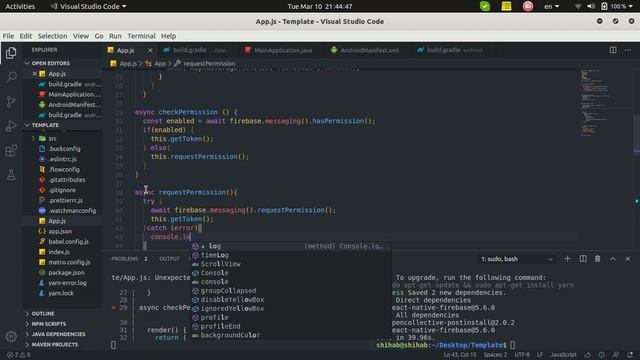The height and width of the screenshot is (360, 640).
Task: Open system volume control
Action: (x=591, y=6)
